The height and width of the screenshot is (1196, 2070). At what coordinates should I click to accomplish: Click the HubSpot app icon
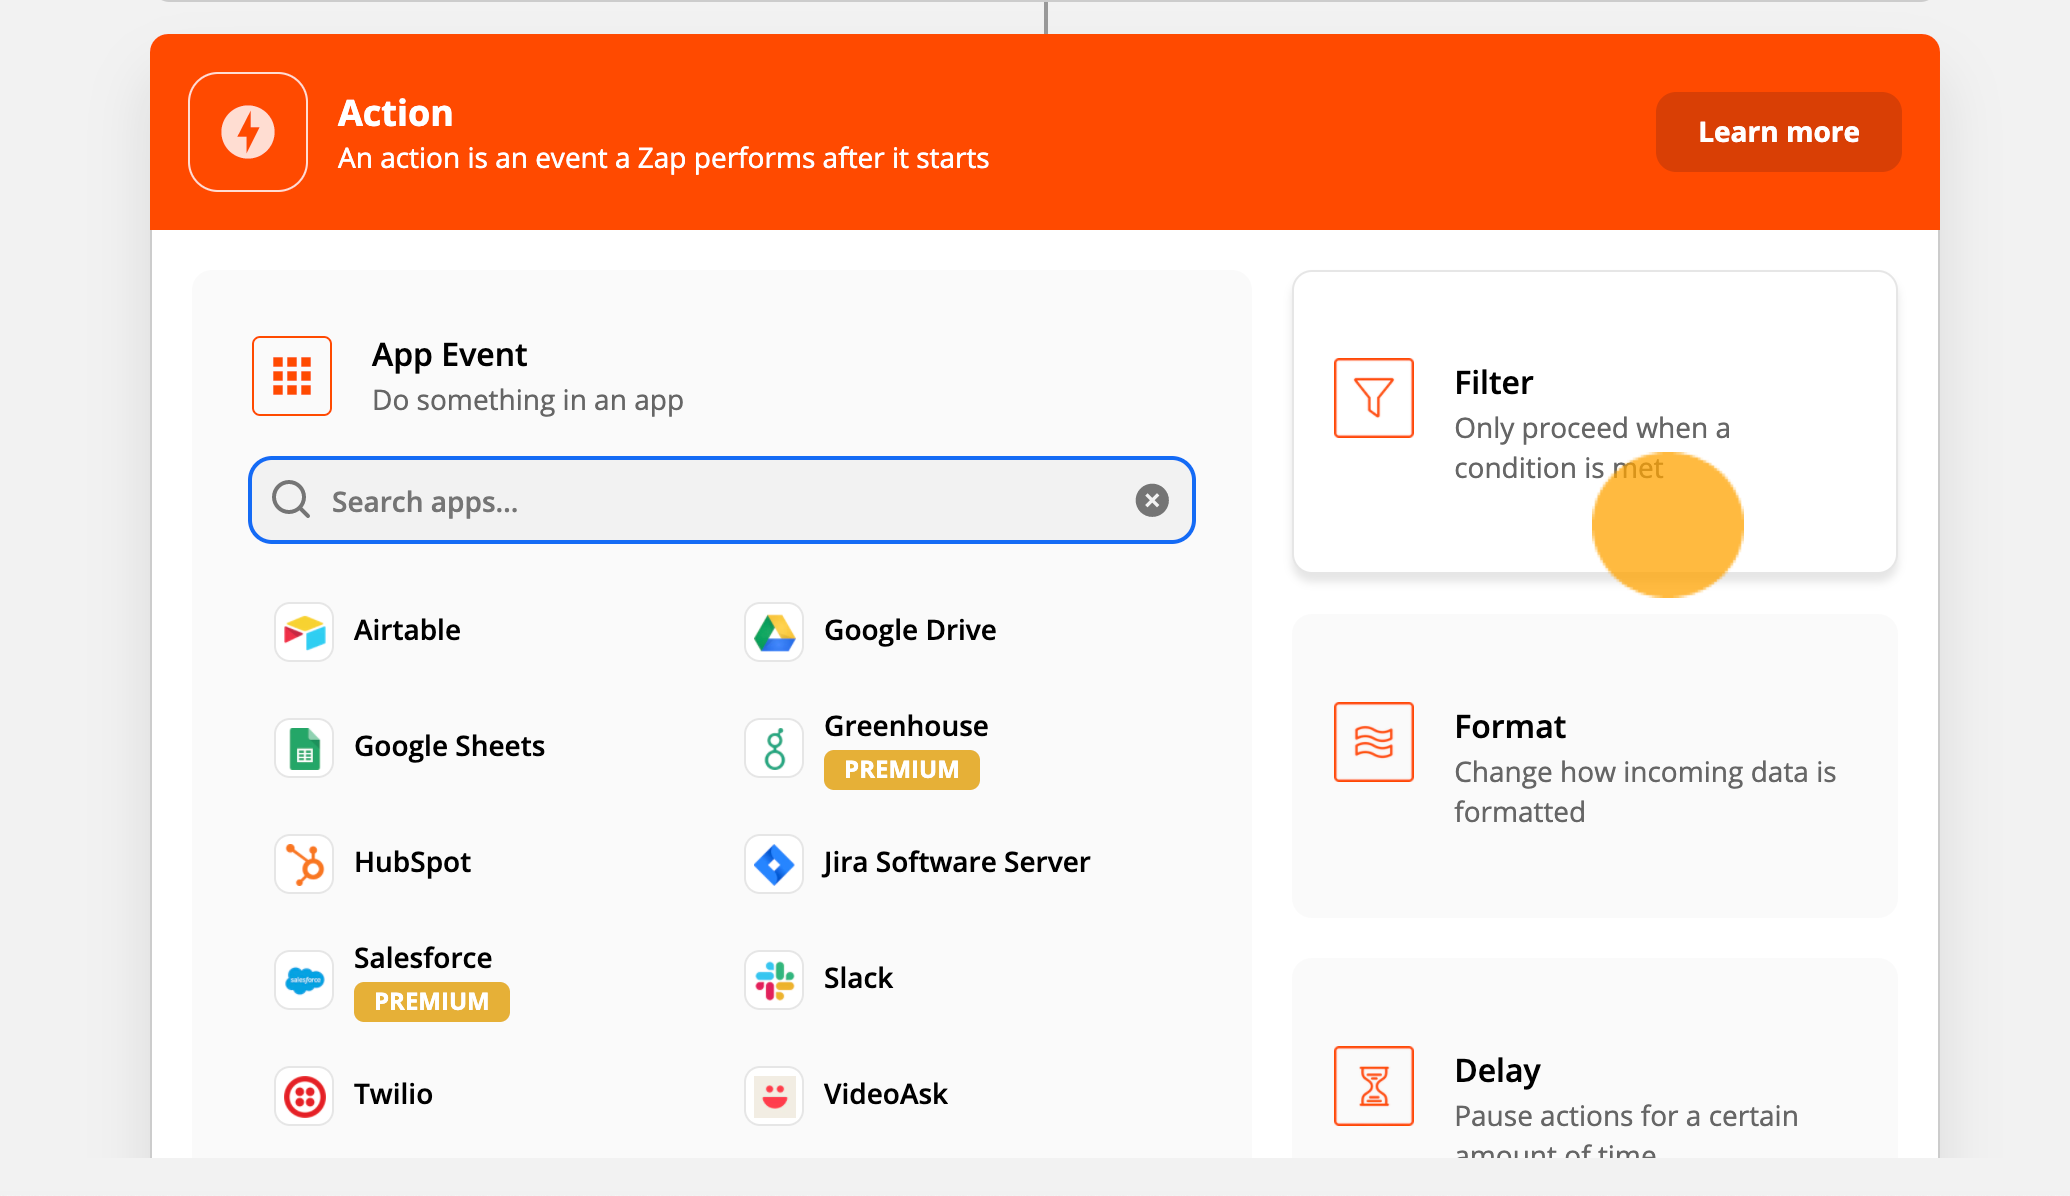(304, 864)
